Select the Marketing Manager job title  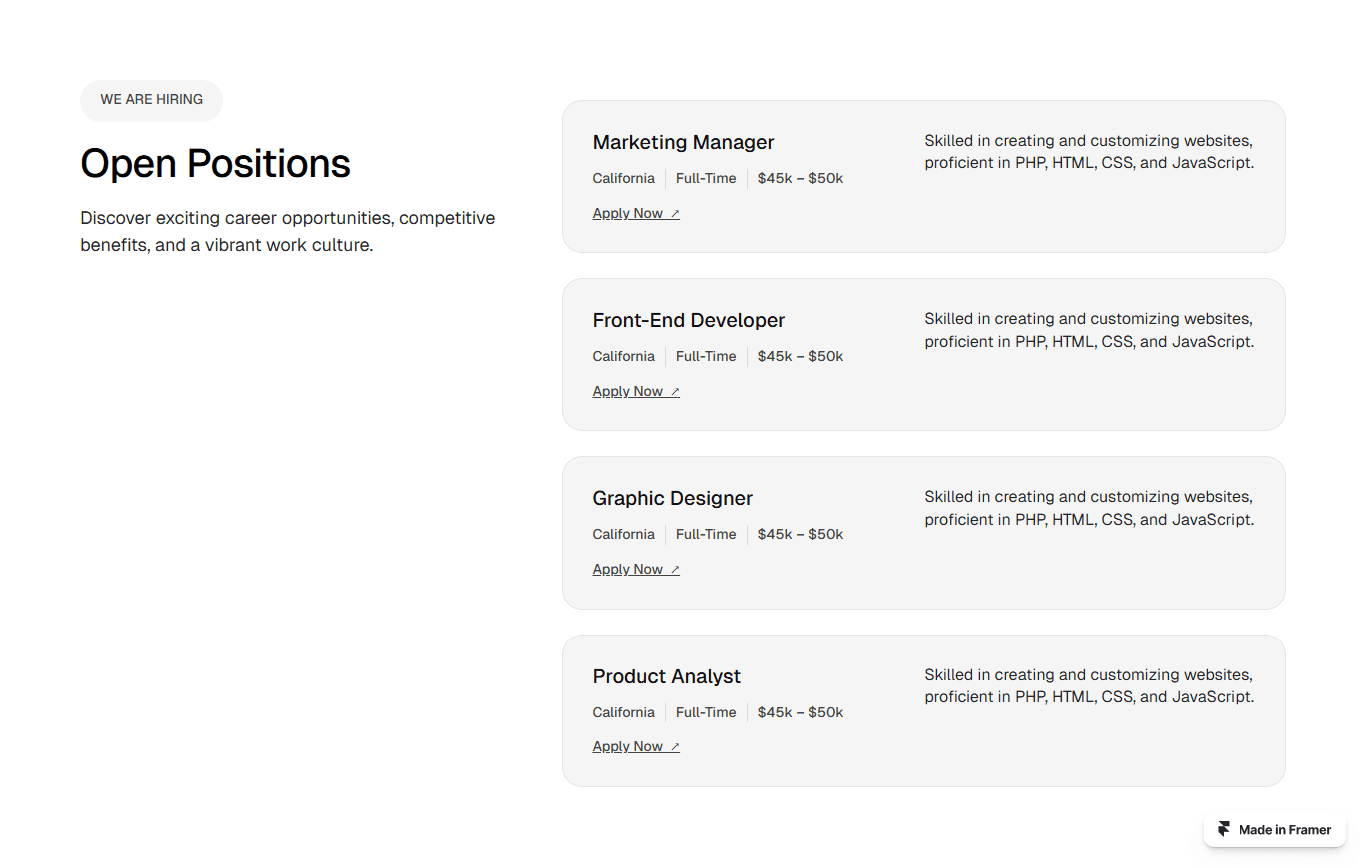click(x=683, y=142)
